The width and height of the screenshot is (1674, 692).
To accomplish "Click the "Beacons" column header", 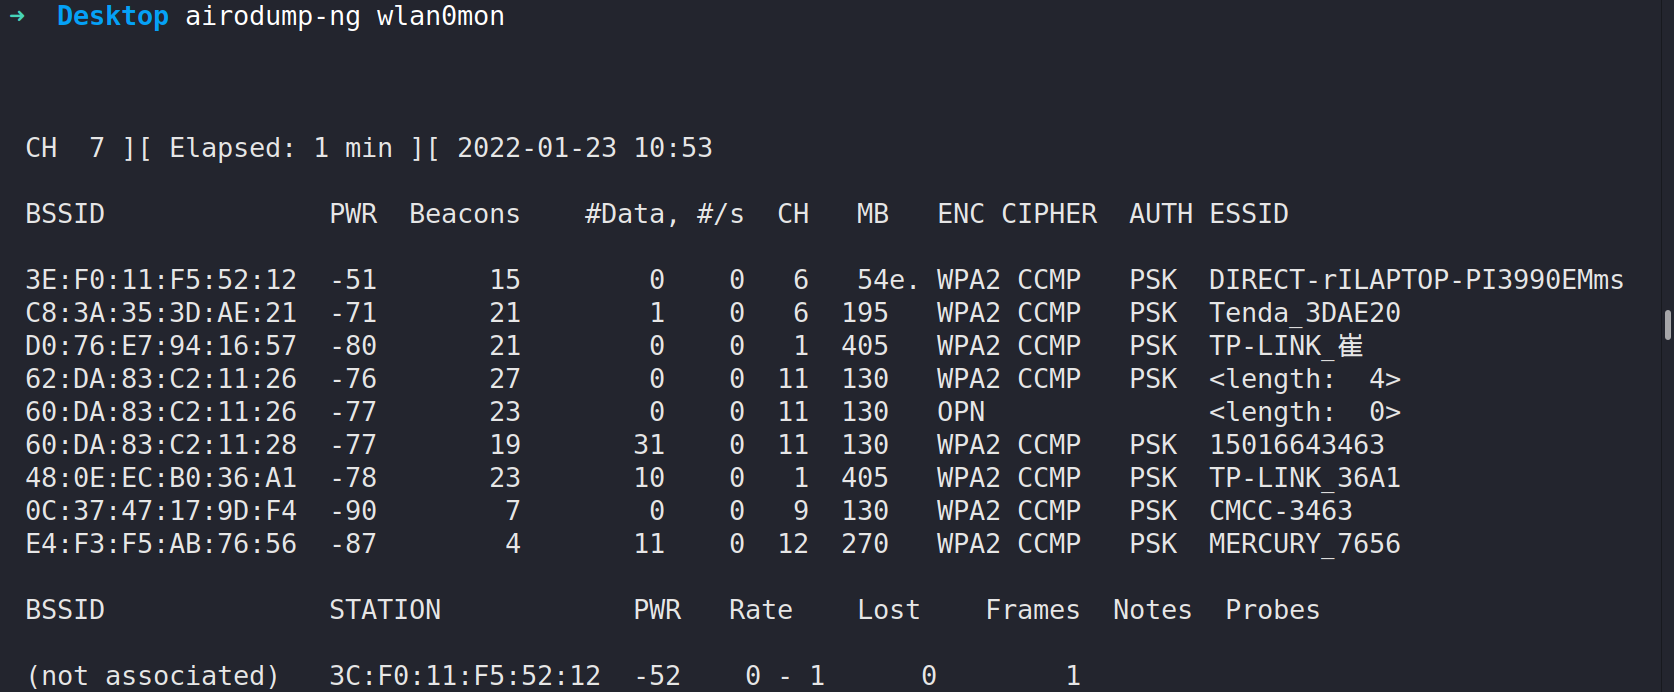I will (x=464, y=214).
